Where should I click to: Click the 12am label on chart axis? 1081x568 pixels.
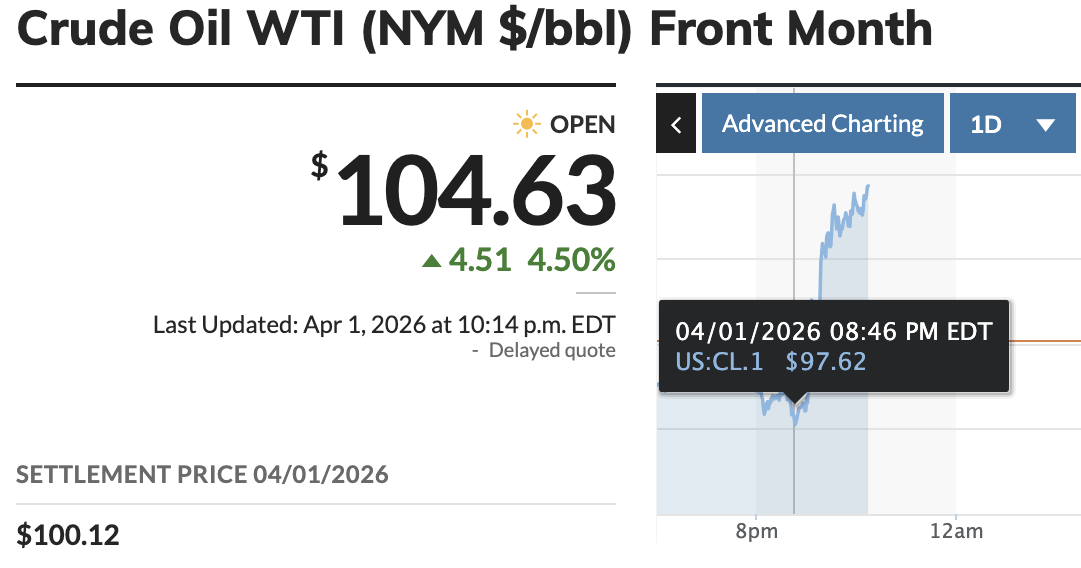pyautogui.click(x=955, y=531)
